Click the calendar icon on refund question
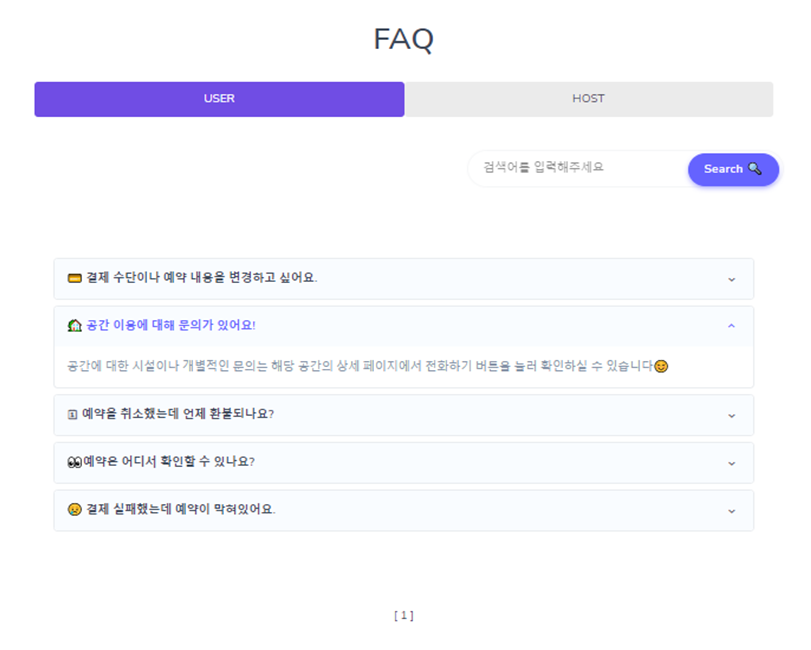This screenshot has width=811, height=650. pyautogui.click(x=72, y=415)
